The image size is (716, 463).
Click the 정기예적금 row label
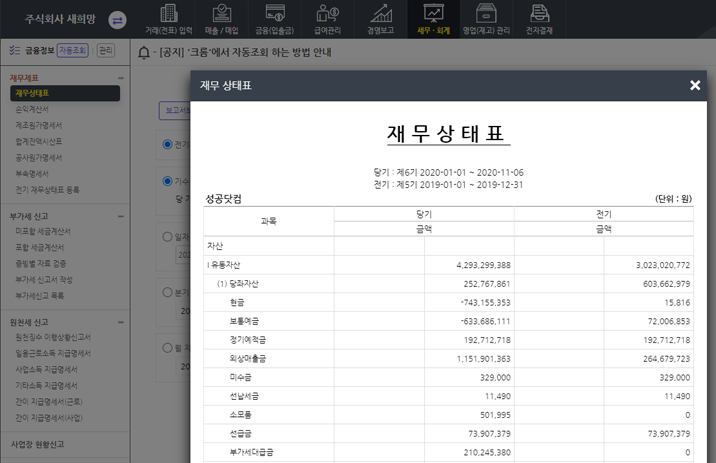pos(247,340)
